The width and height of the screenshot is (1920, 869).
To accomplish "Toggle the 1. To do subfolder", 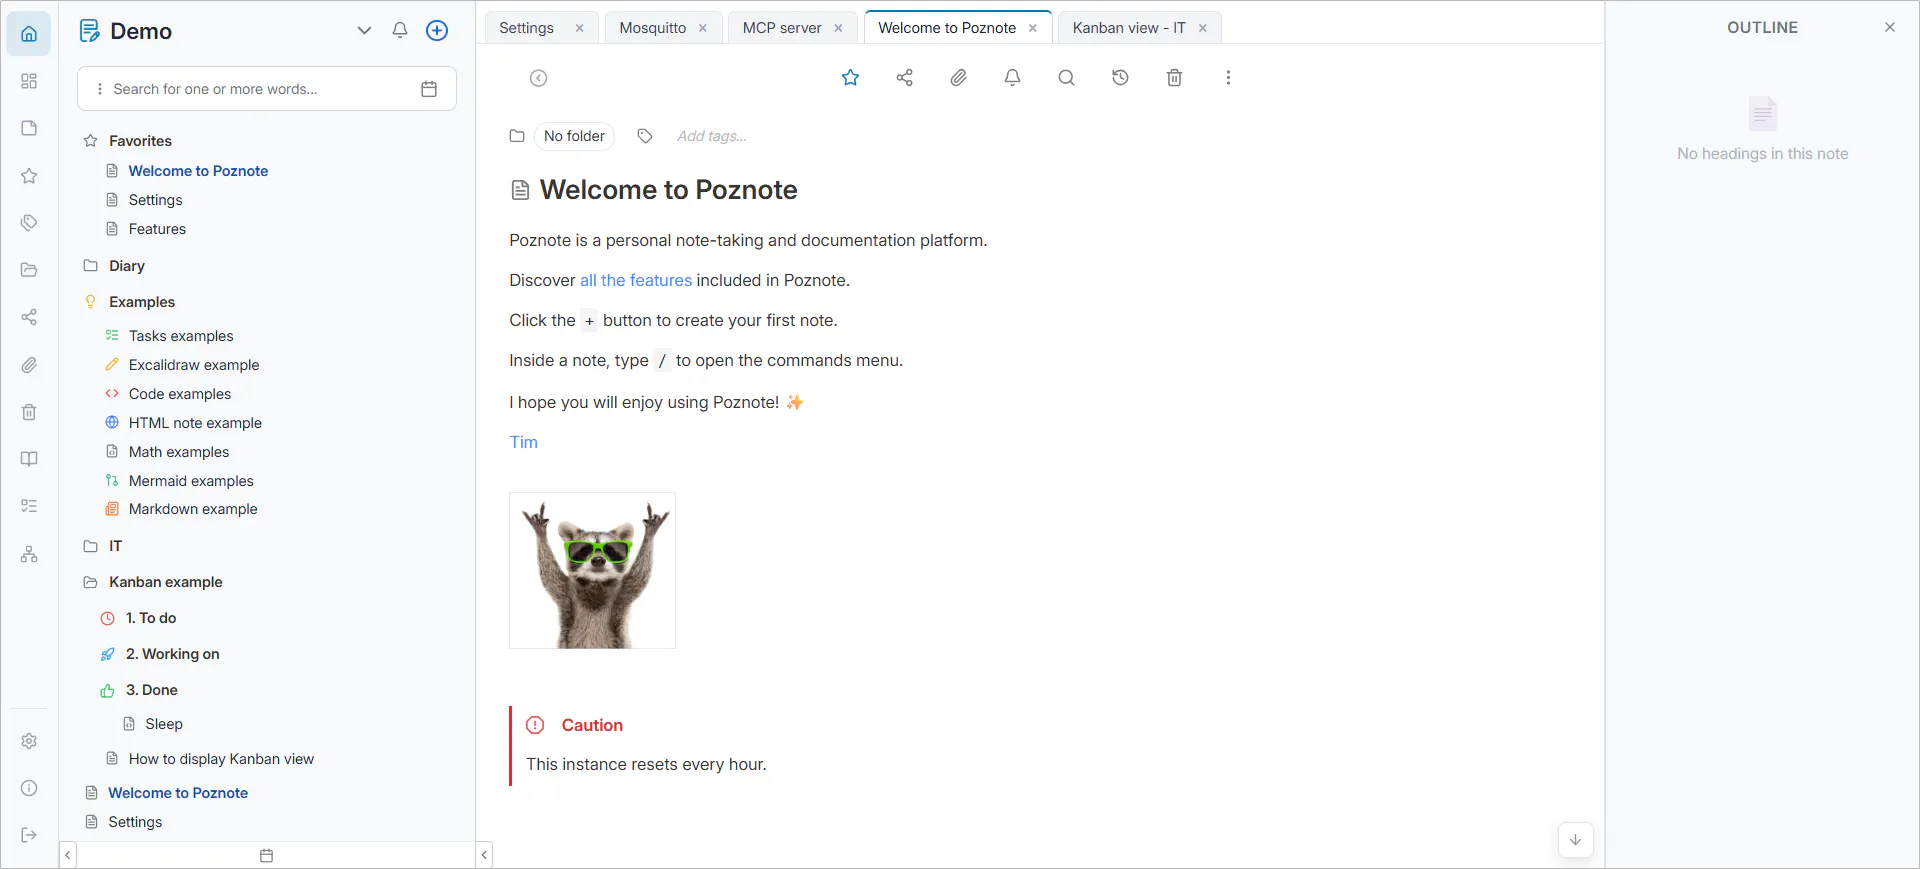I will point(151,618).
